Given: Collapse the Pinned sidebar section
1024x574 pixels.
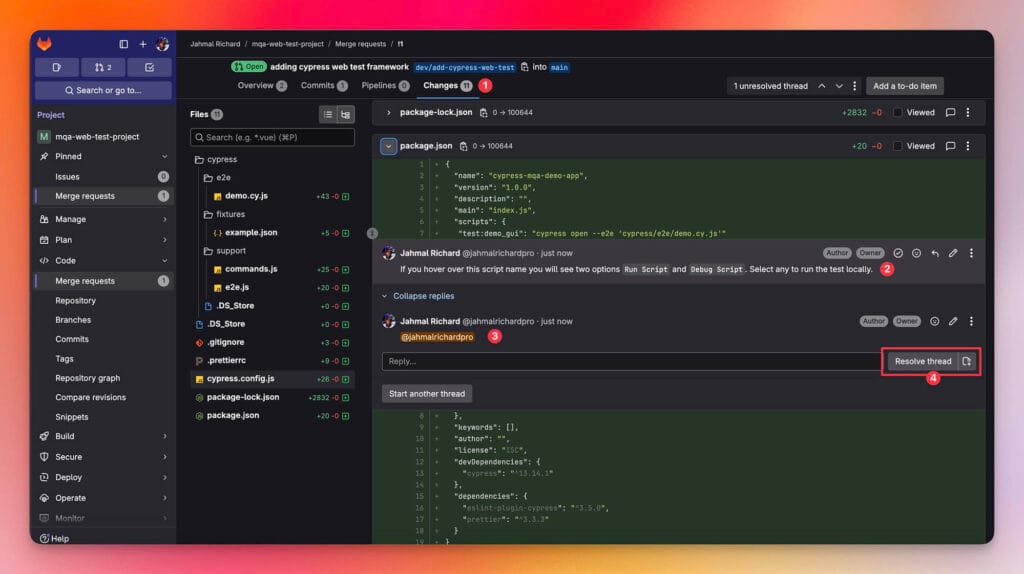Looking at the screenshot, I should click(x=103, y=157).
